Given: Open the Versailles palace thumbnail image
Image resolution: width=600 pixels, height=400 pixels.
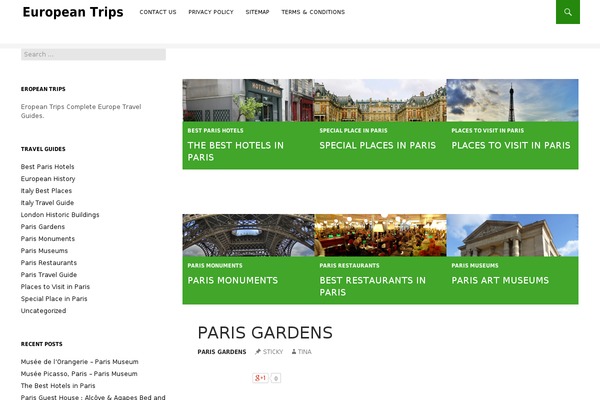Looking at the screenshot, I should [x=380, y=100].
